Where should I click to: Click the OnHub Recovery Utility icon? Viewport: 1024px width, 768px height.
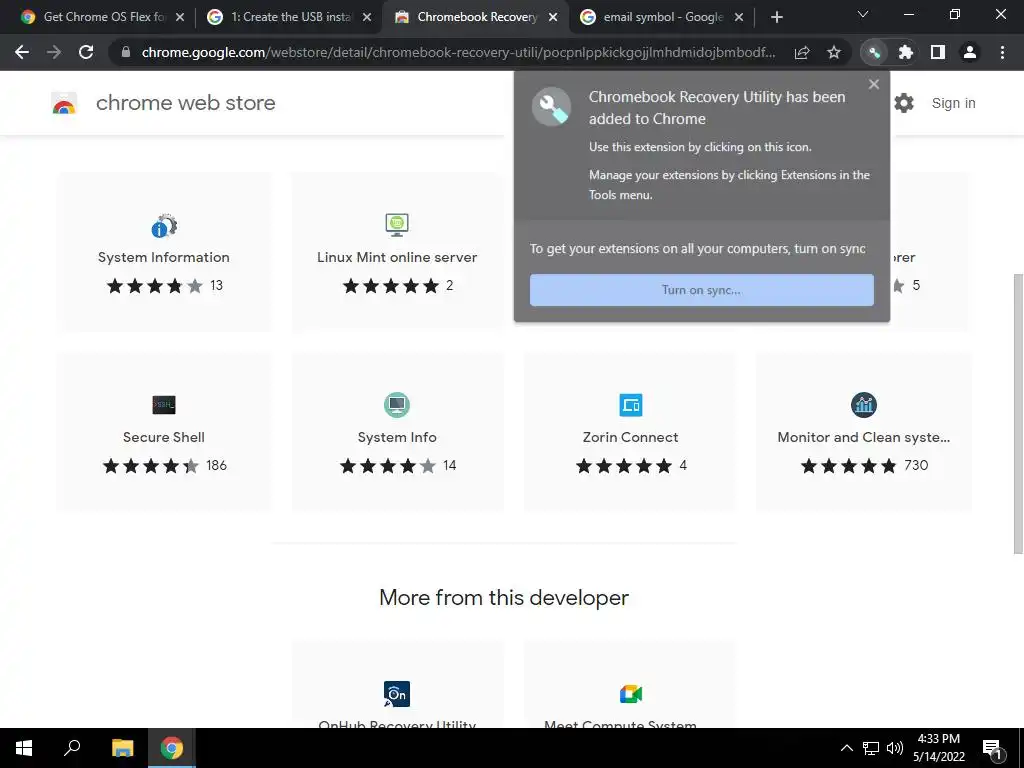point(397,694)
